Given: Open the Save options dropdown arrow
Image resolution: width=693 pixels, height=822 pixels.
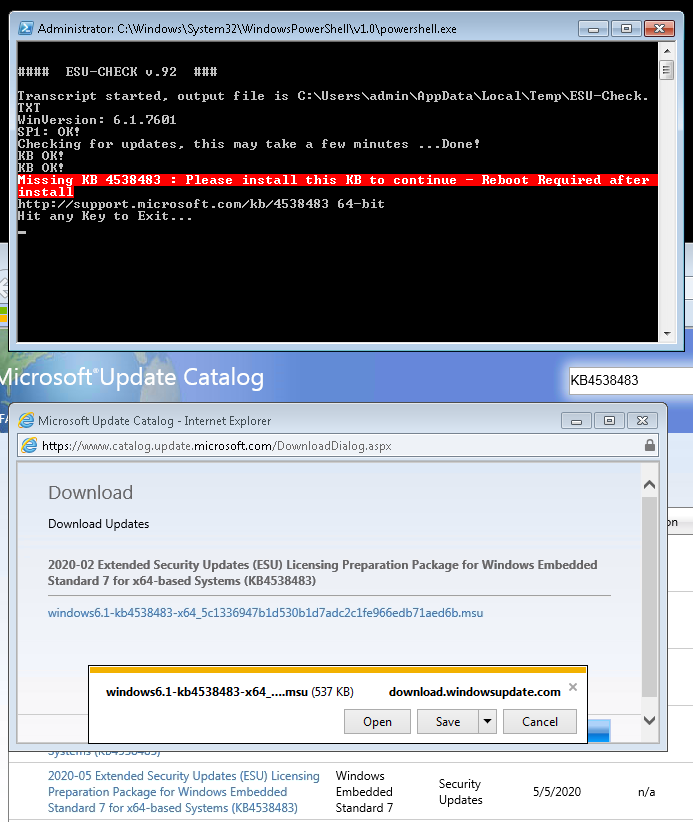Looking at the screenshot, I should [487, 721].
